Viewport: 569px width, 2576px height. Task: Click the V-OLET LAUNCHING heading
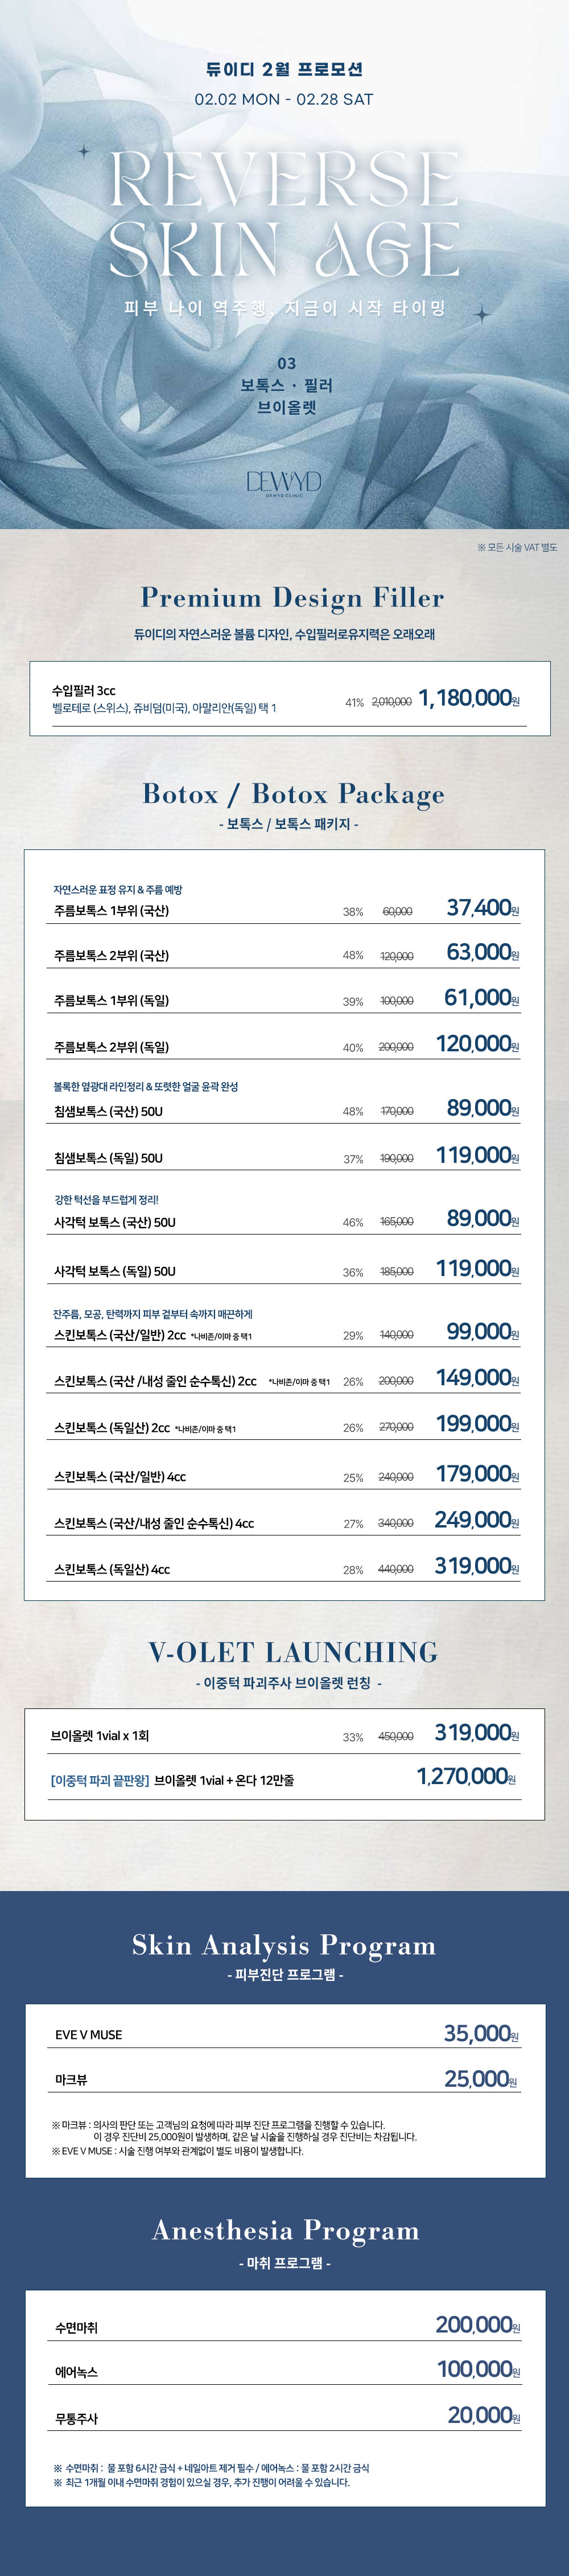[x=293, y=1651]
